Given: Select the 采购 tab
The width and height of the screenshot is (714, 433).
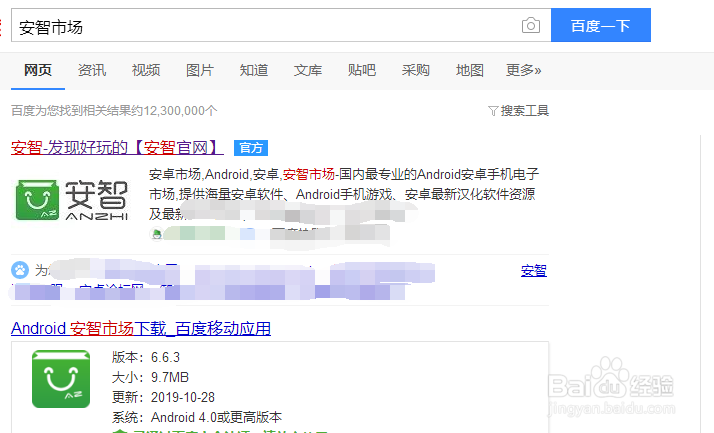Looking at the screenshot, I should [416, 70].
